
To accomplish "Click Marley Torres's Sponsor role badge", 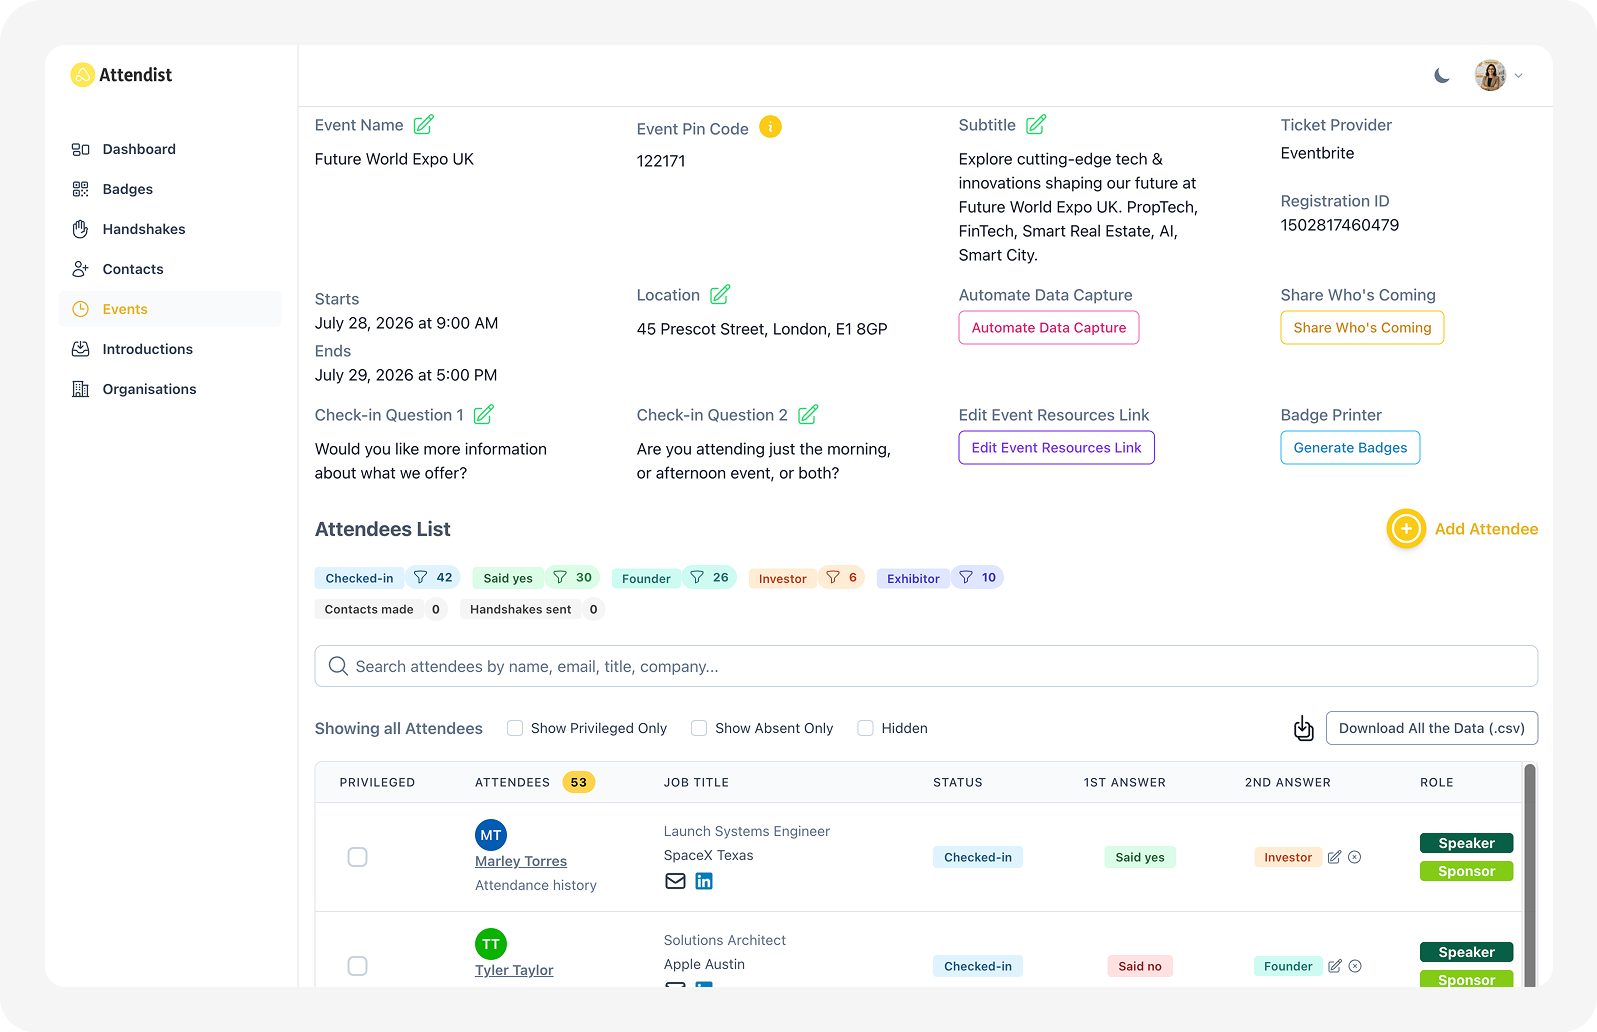I will point(1466,871).
